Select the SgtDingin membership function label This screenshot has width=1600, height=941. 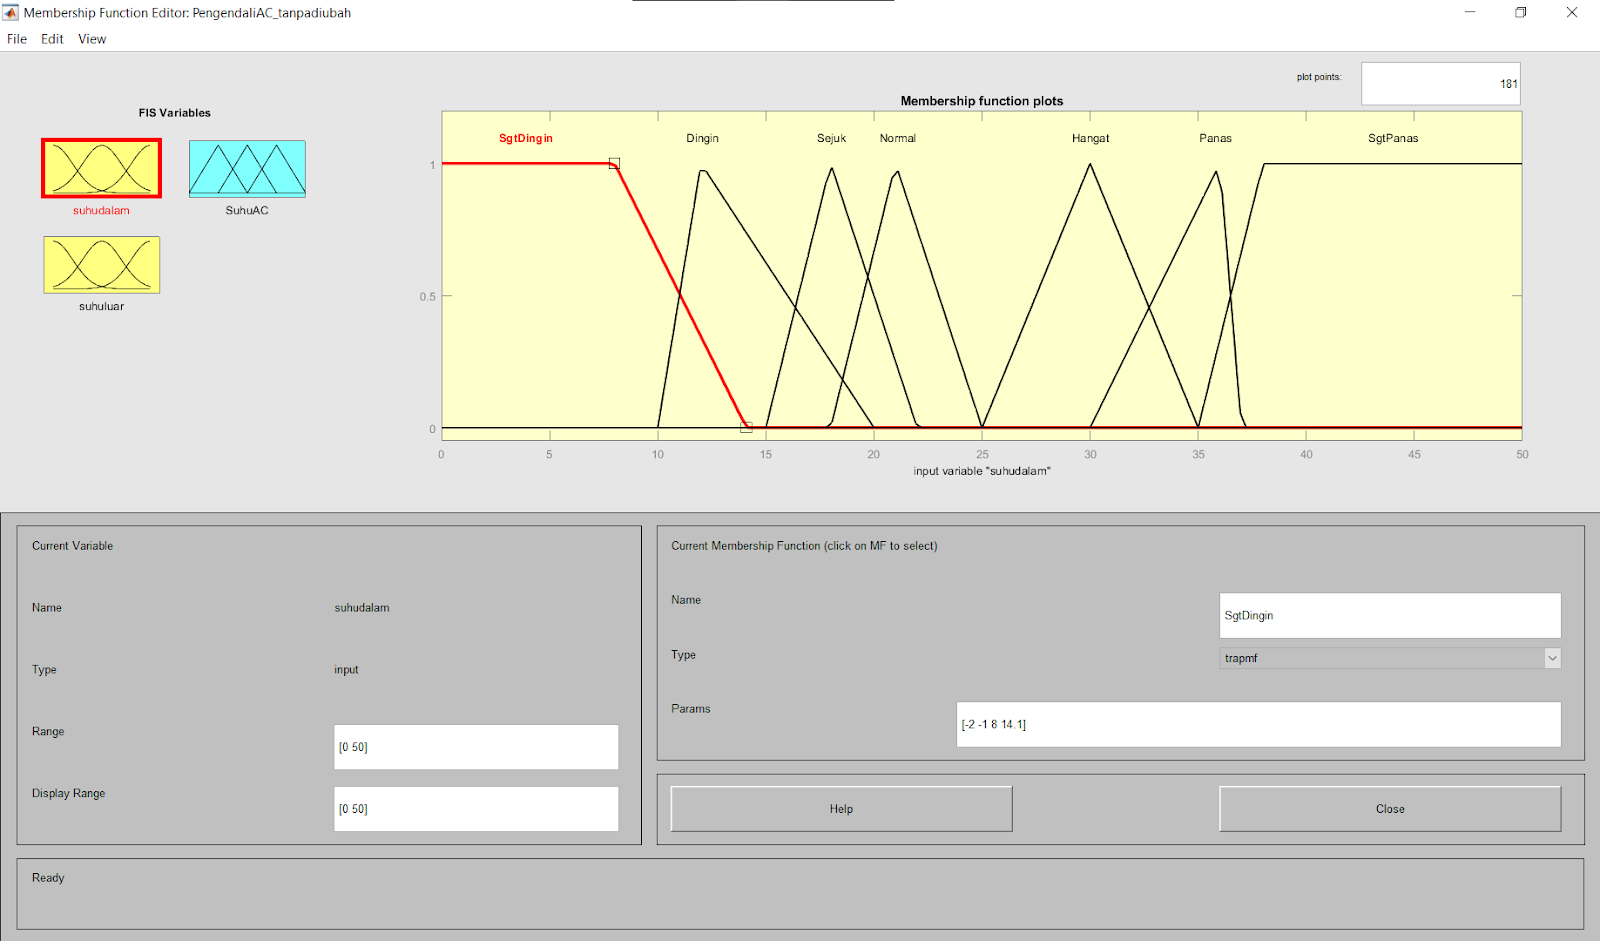(526, 138)
